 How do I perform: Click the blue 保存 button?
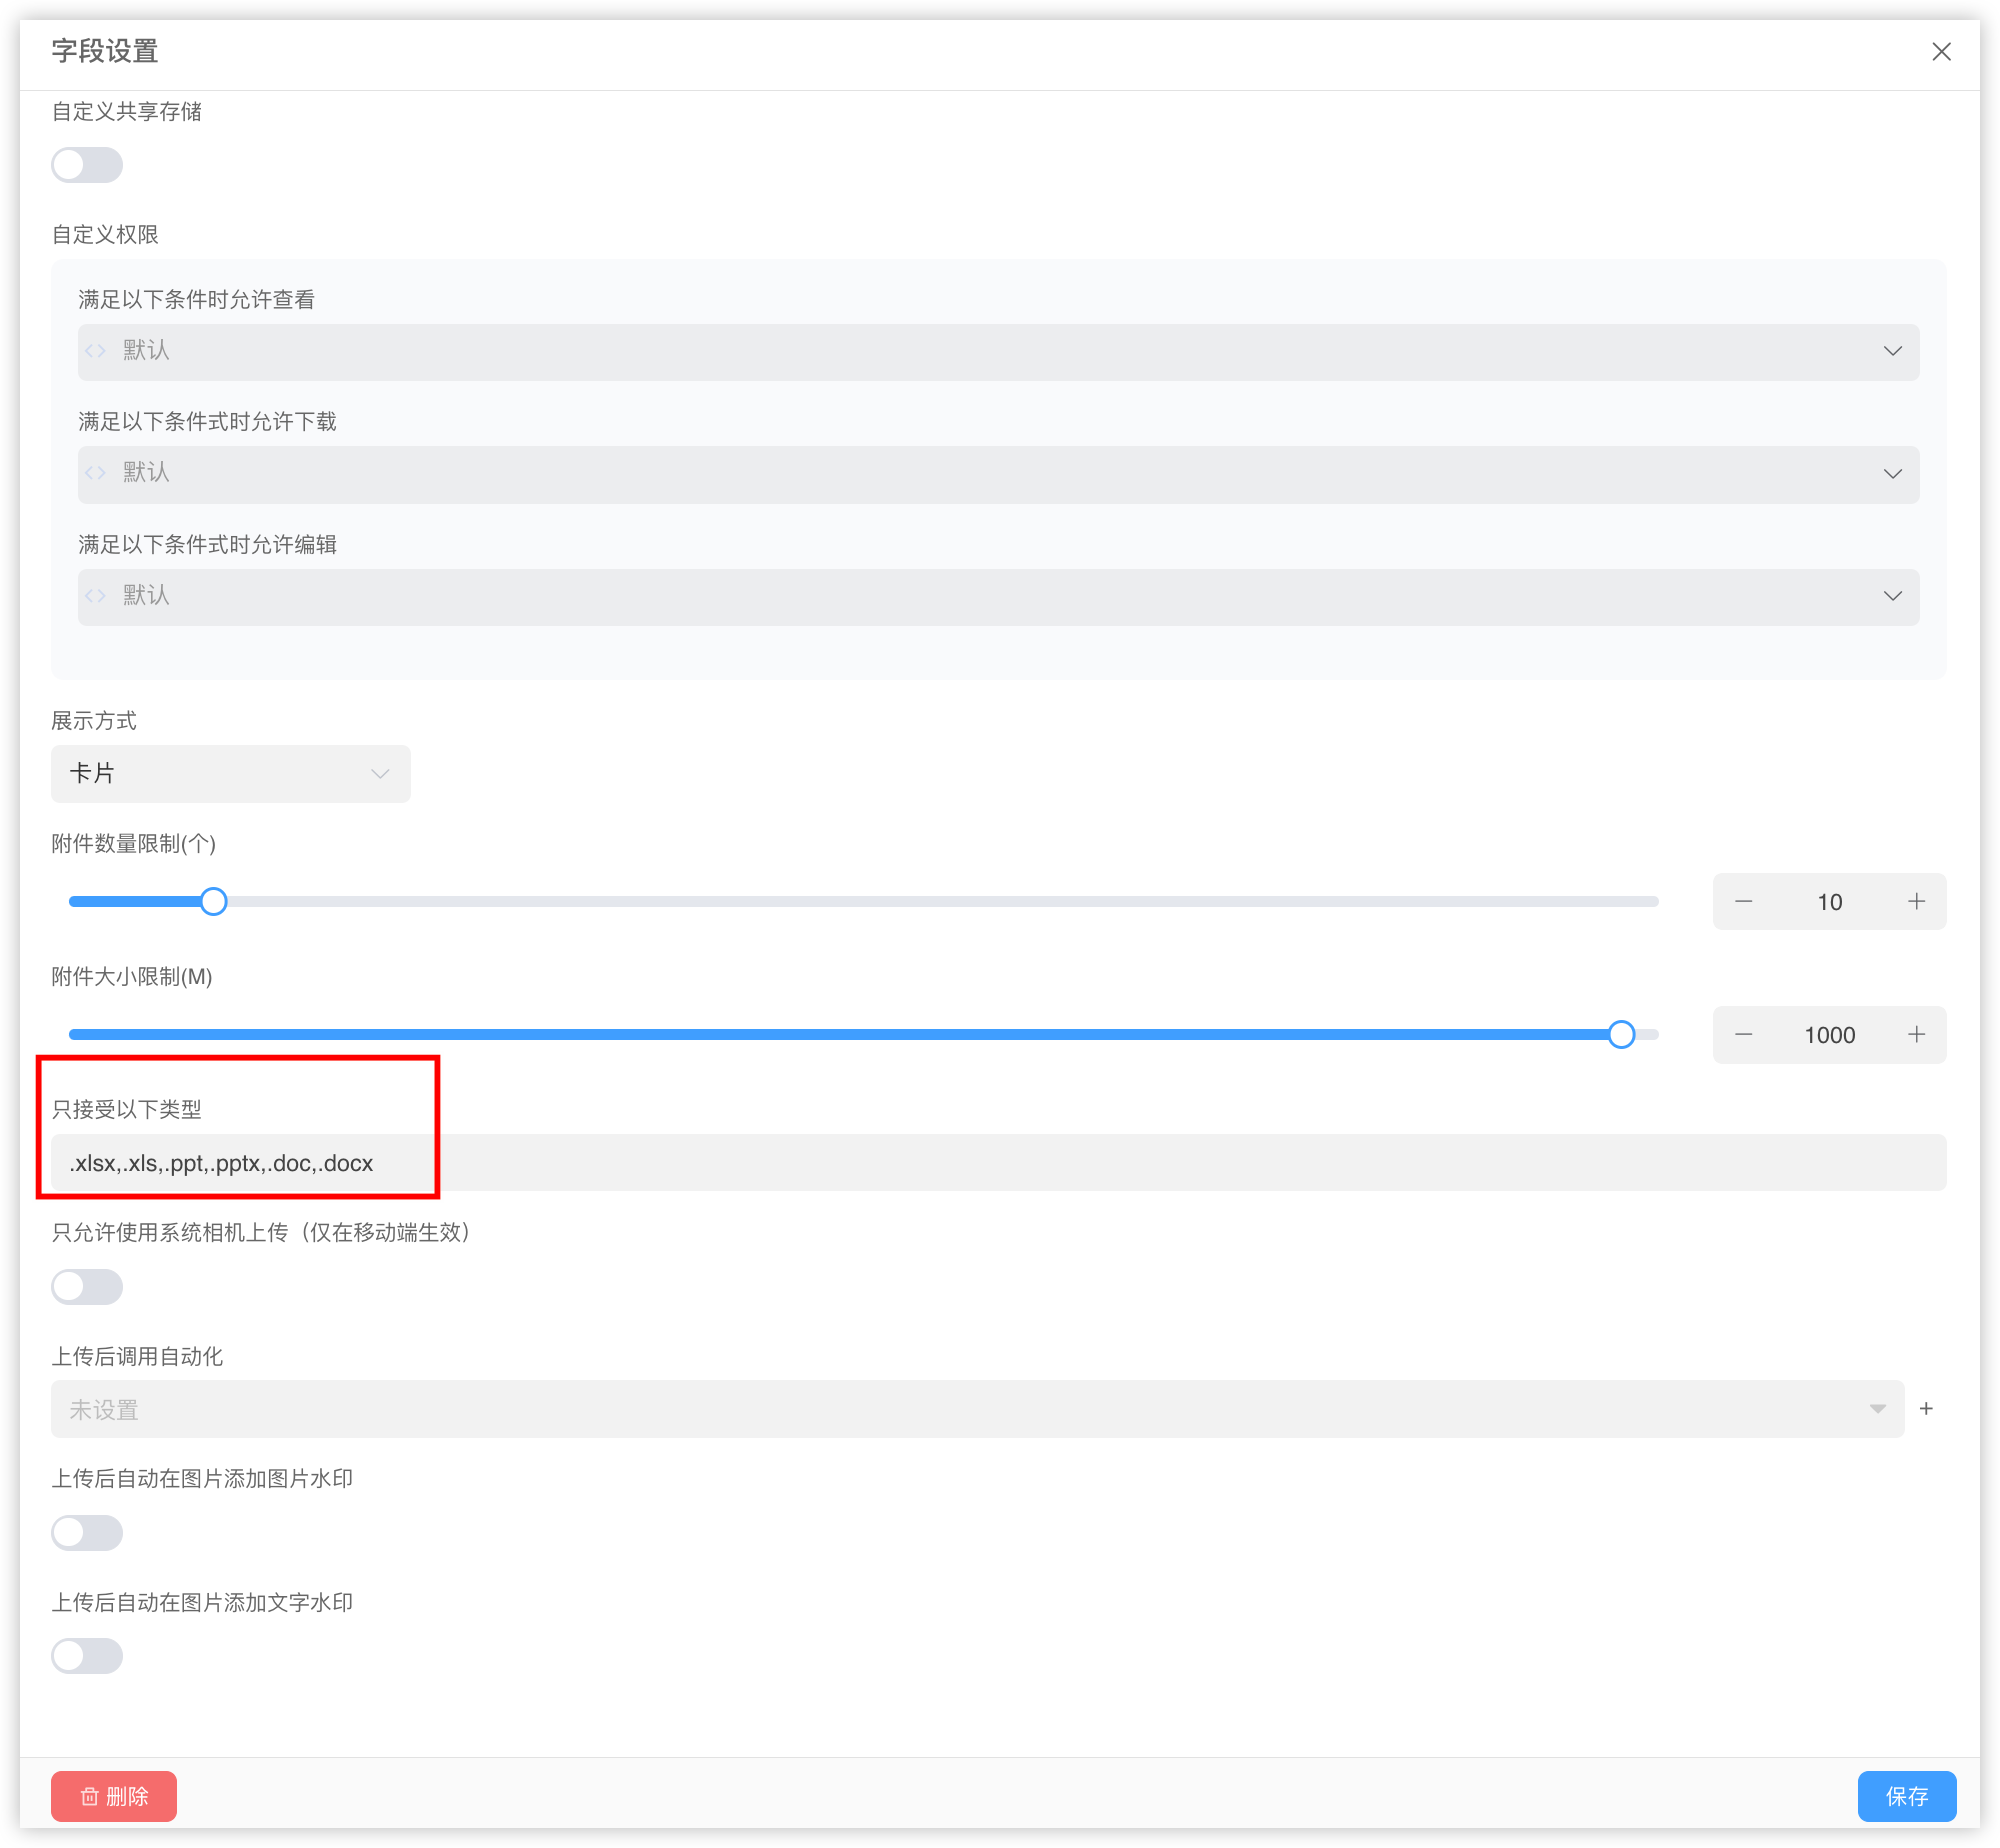click(x=1906, y=1796)
